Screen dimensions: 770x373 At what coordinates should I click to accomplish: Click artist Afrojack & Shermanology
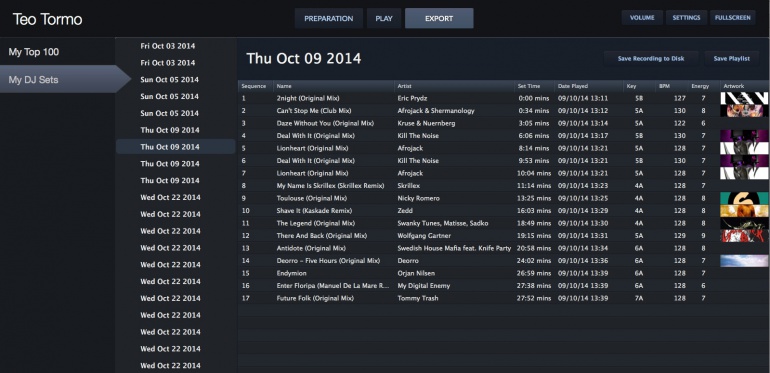pos(436,111)
